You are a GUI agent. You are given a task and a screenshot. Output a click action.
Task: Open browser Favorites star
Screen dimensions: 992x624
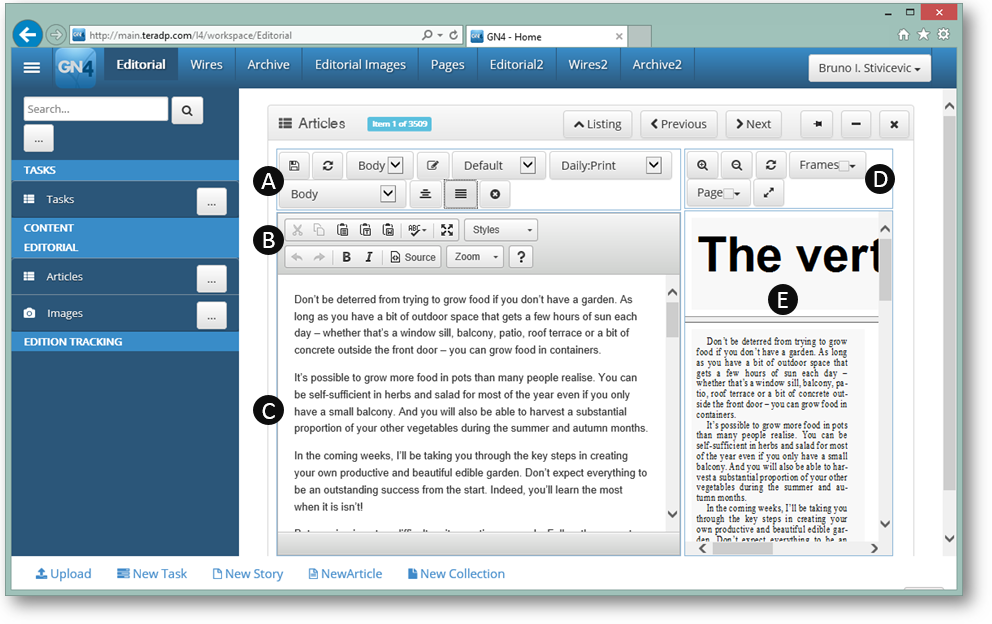point(924,35)
